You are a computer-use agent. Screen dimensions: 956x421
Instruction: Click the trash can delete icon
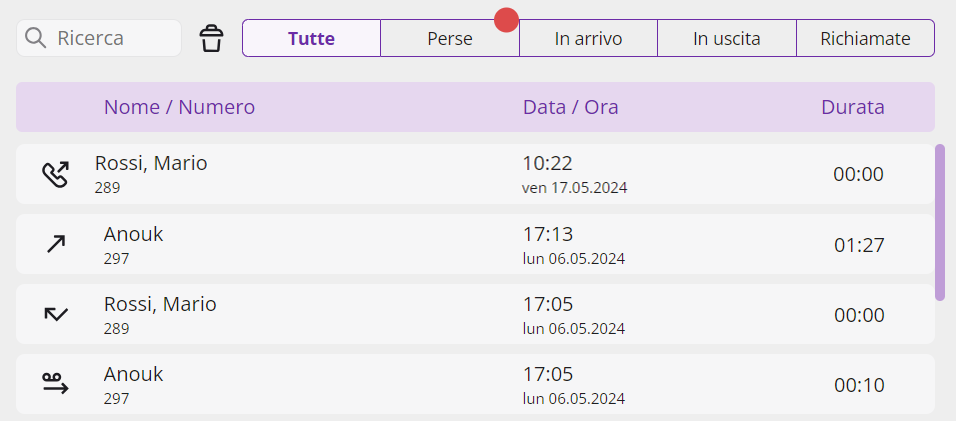point(212,38)
